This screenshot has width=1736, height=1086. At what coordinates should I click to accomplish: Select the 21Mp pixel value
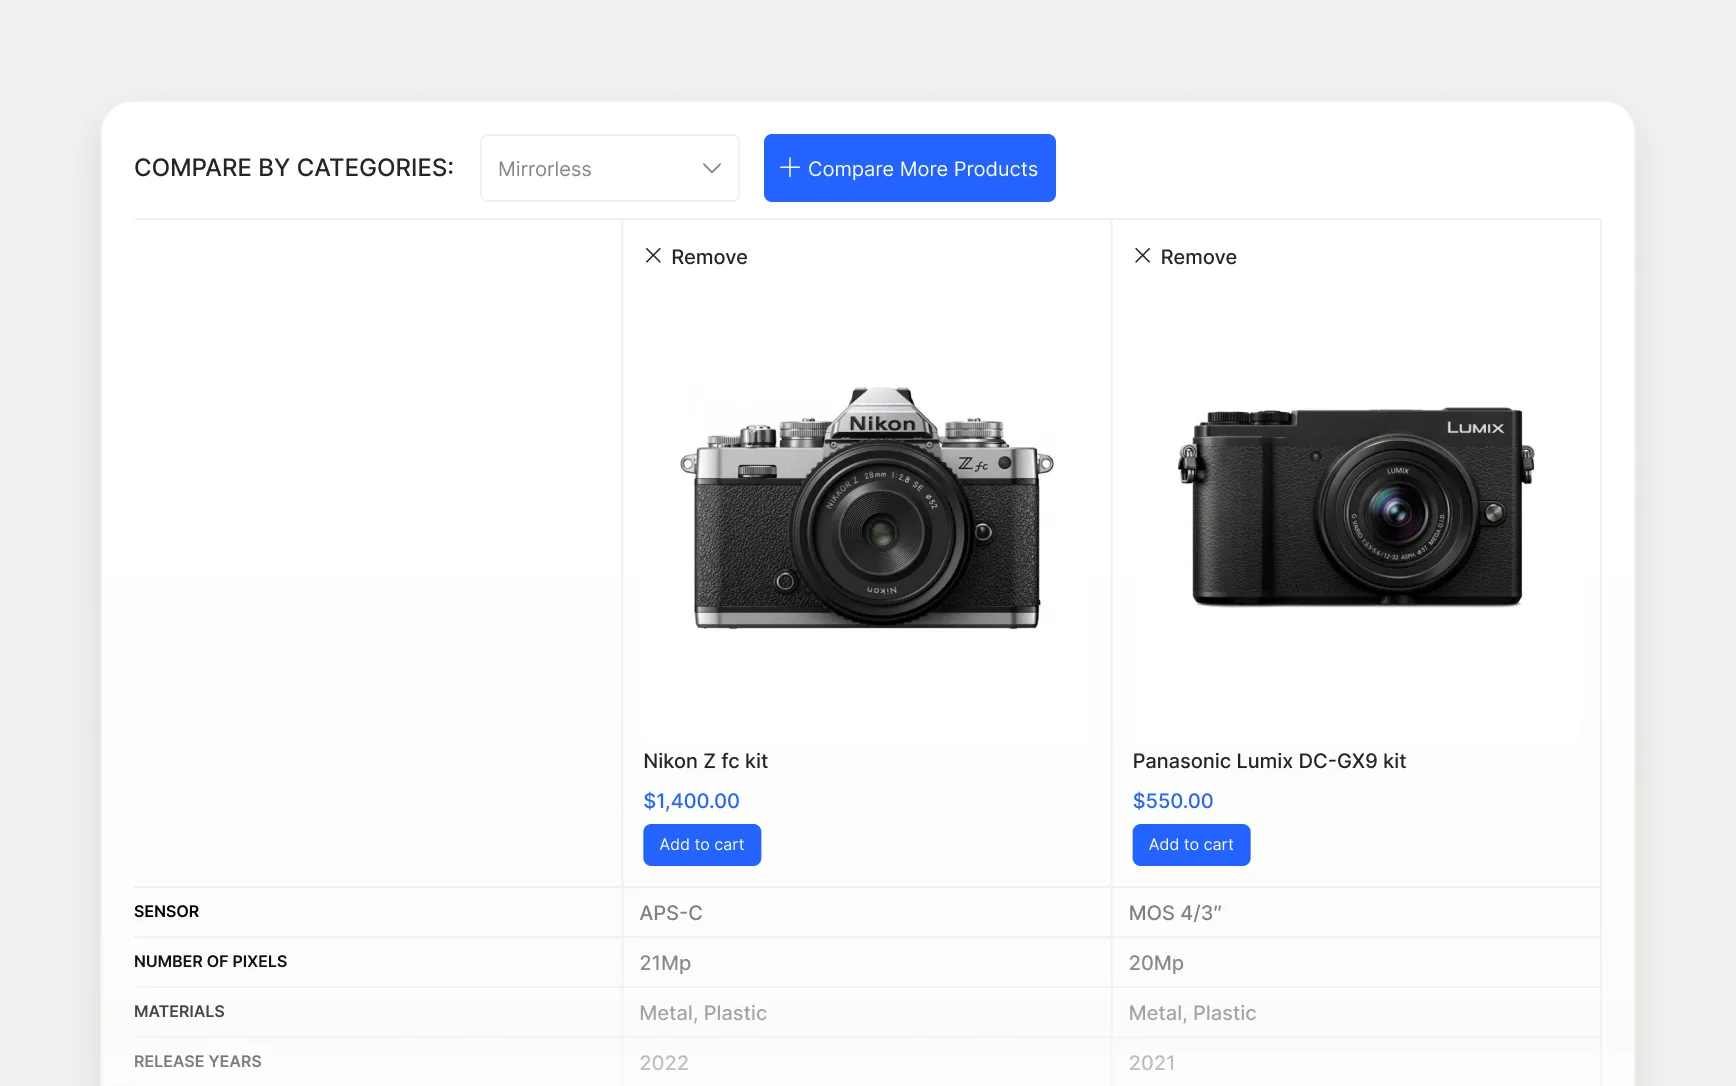pos(665,963)
